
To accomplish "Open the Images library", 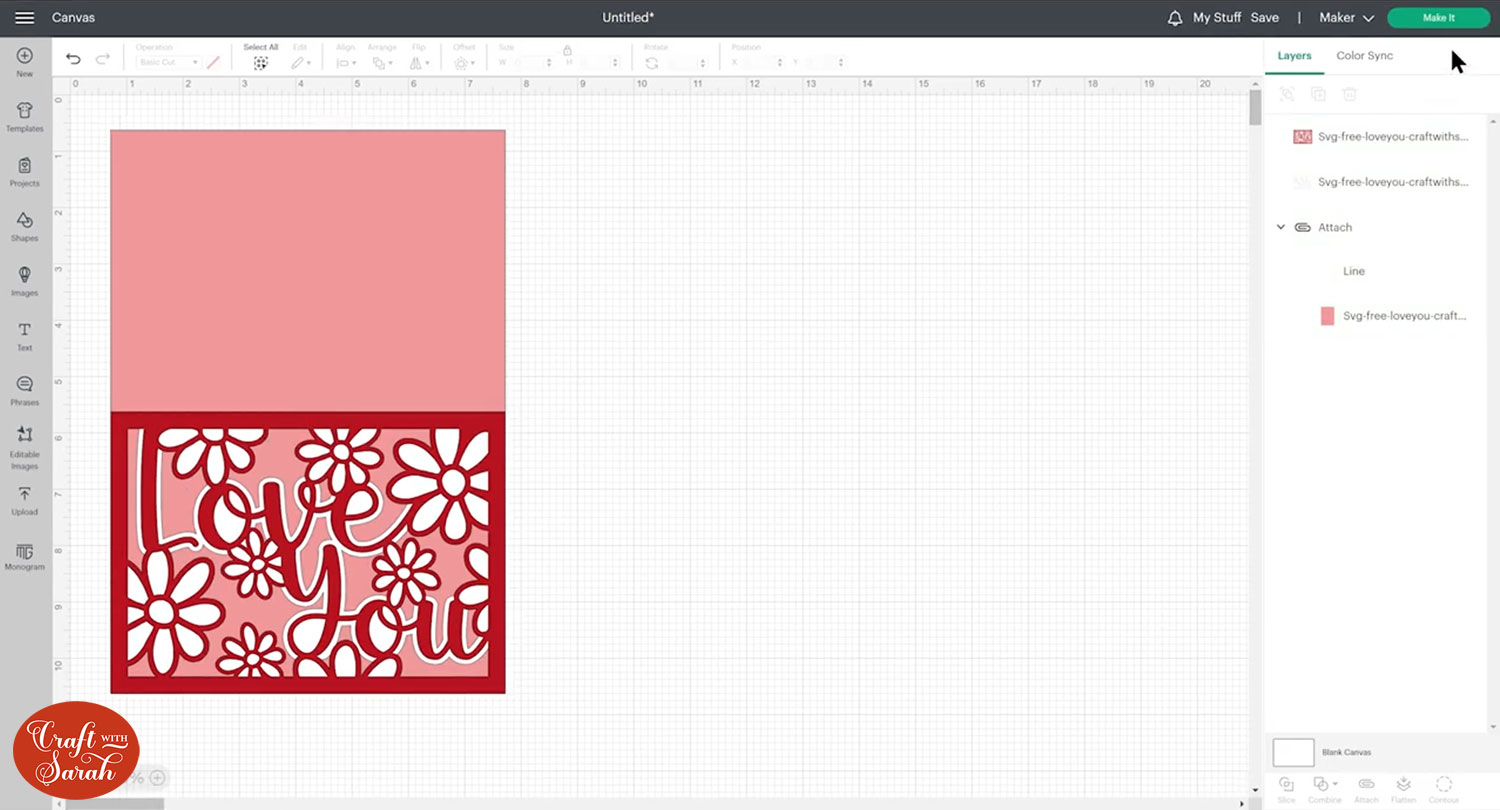I will (25, 281).
